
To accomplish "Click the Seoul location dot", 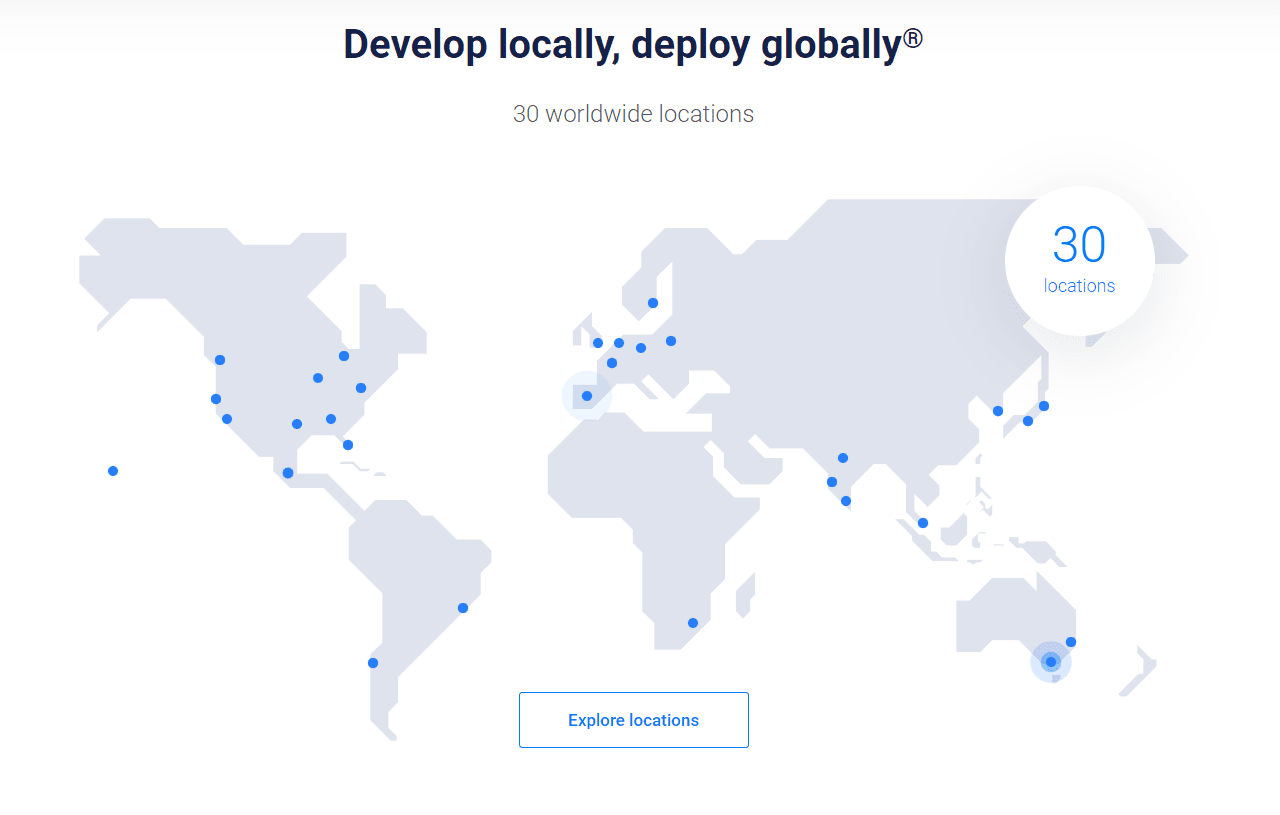I will click(x=997, y=410).
